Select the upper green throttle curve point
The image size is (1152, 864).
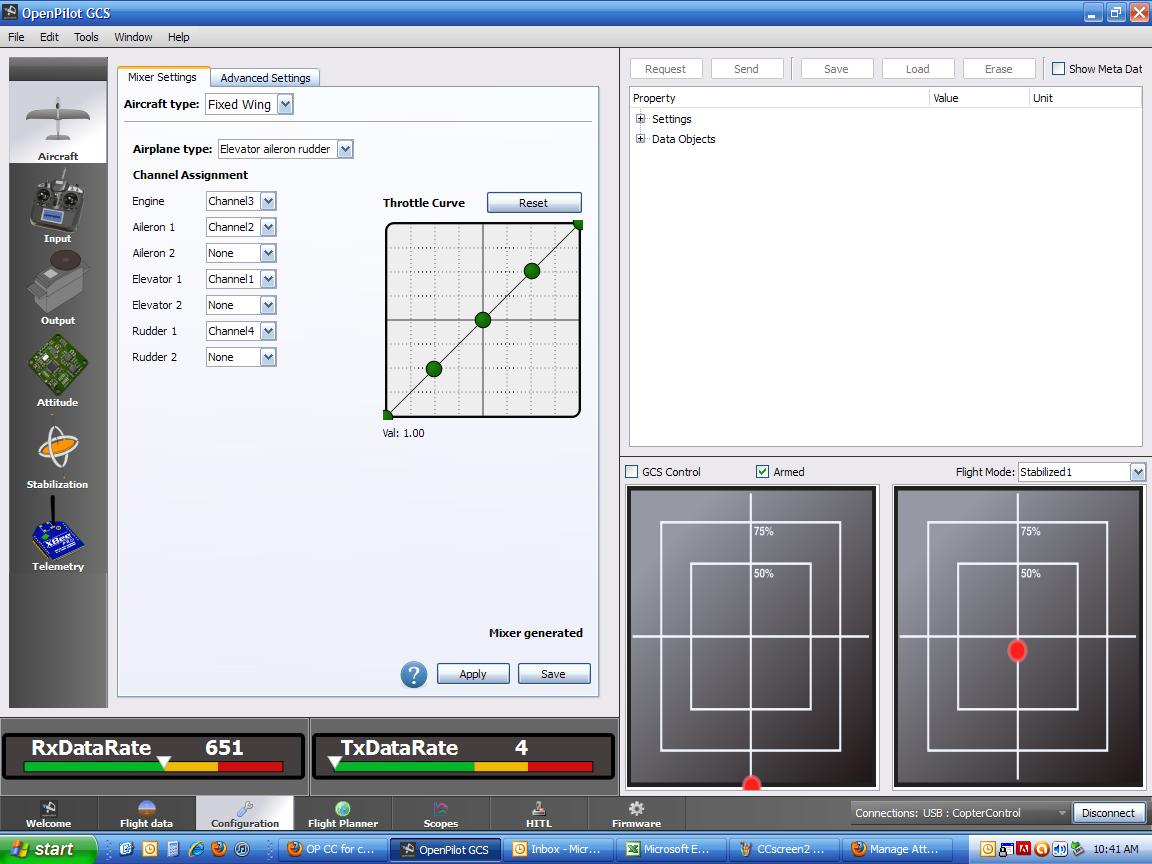click(532, 271)
